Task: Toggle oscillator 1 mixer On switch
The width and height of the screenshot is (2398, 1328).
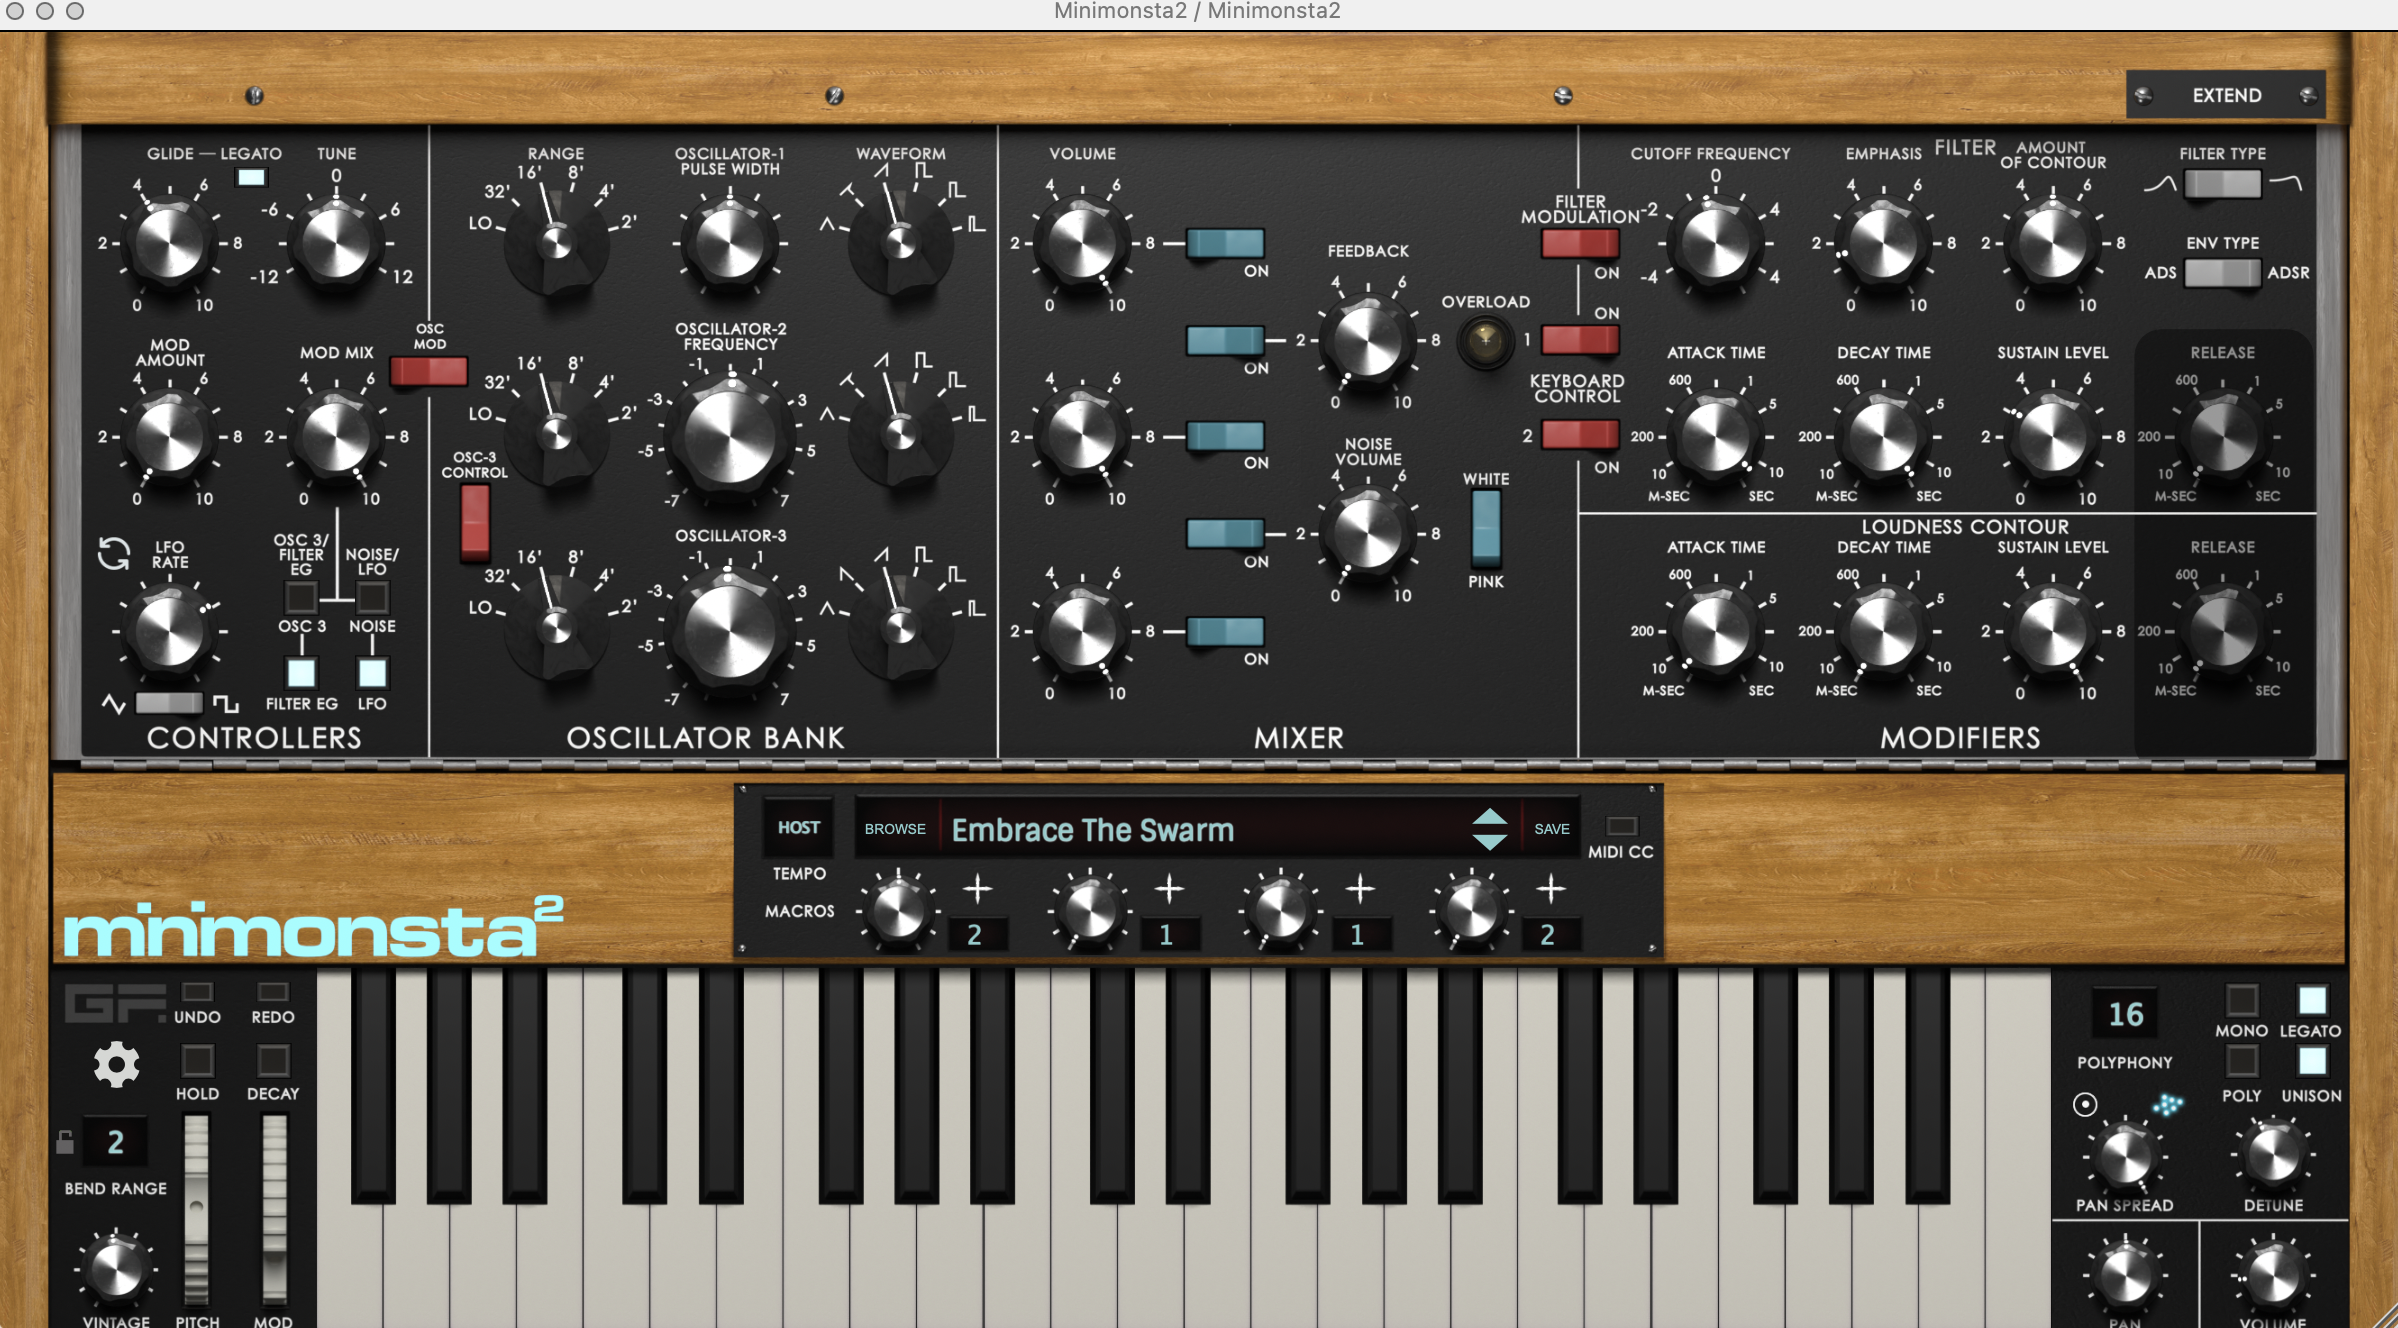Action: (x=1225, y=243)
